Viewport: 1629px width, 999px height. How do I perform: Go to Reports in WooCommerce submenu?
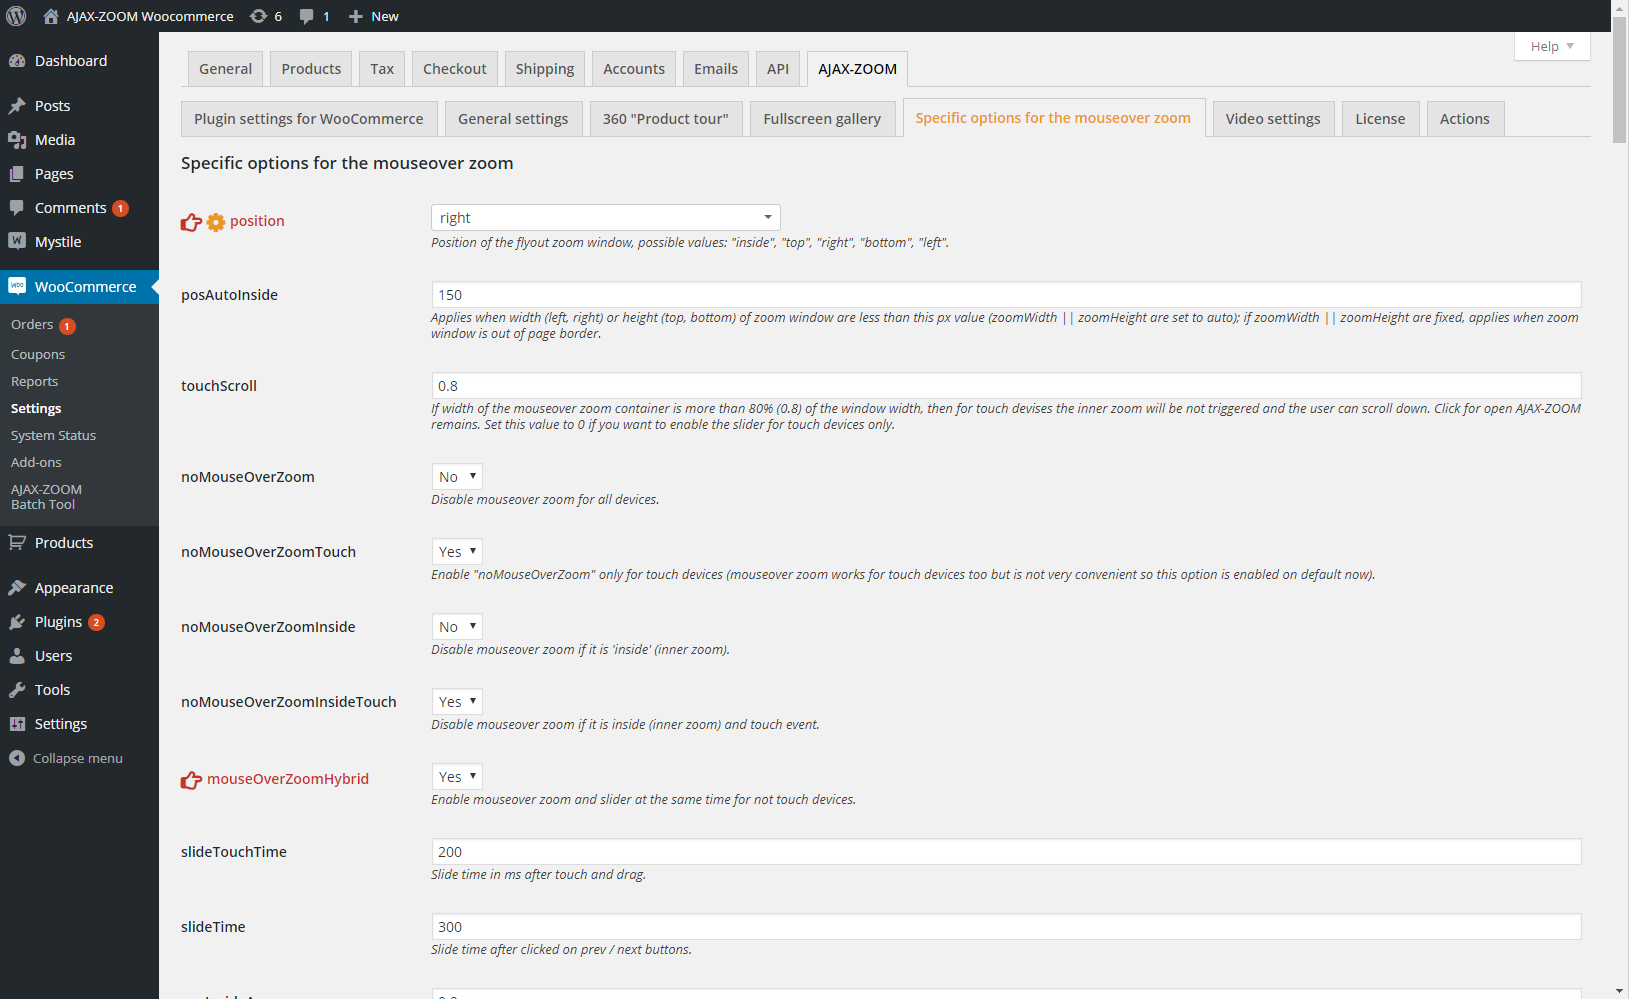[35, 382]
